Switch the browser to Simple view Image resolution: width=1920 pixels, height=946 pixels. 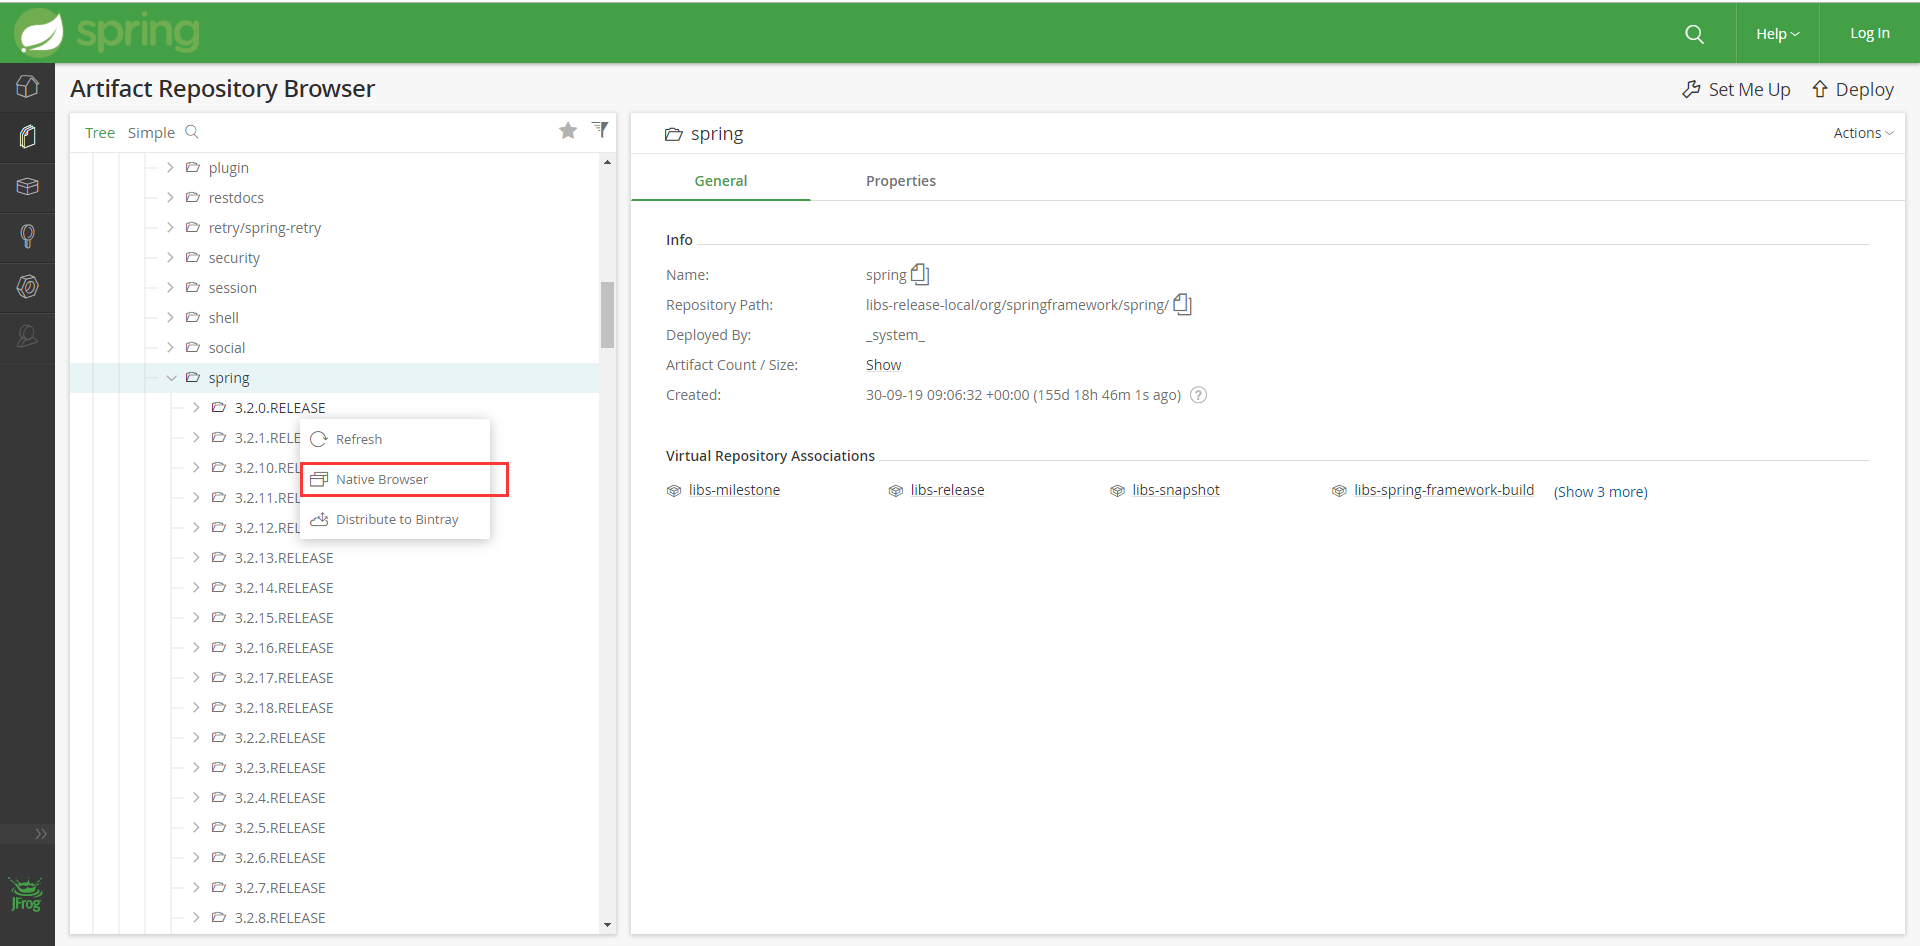point(151,133)
